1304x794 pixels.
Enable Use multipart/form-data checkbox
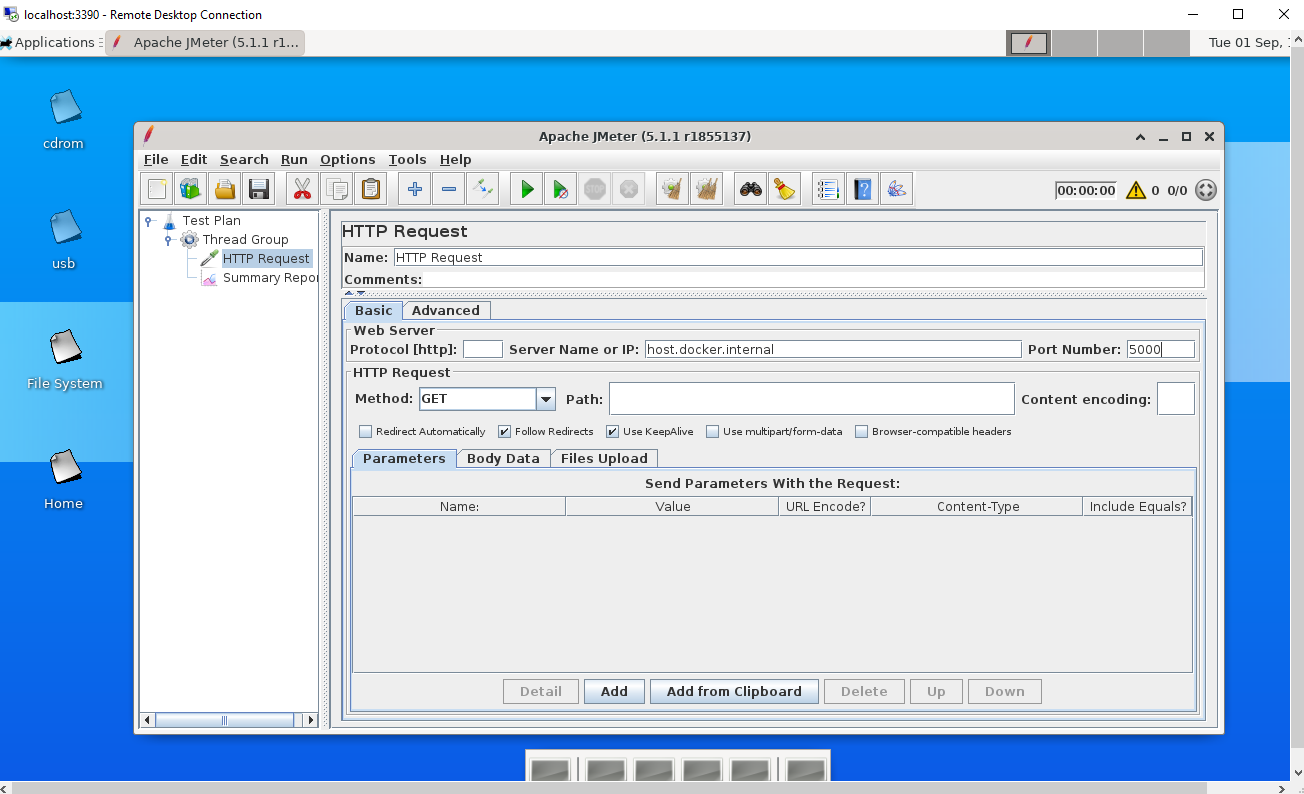pyautogui.click(x=712, y=432)
